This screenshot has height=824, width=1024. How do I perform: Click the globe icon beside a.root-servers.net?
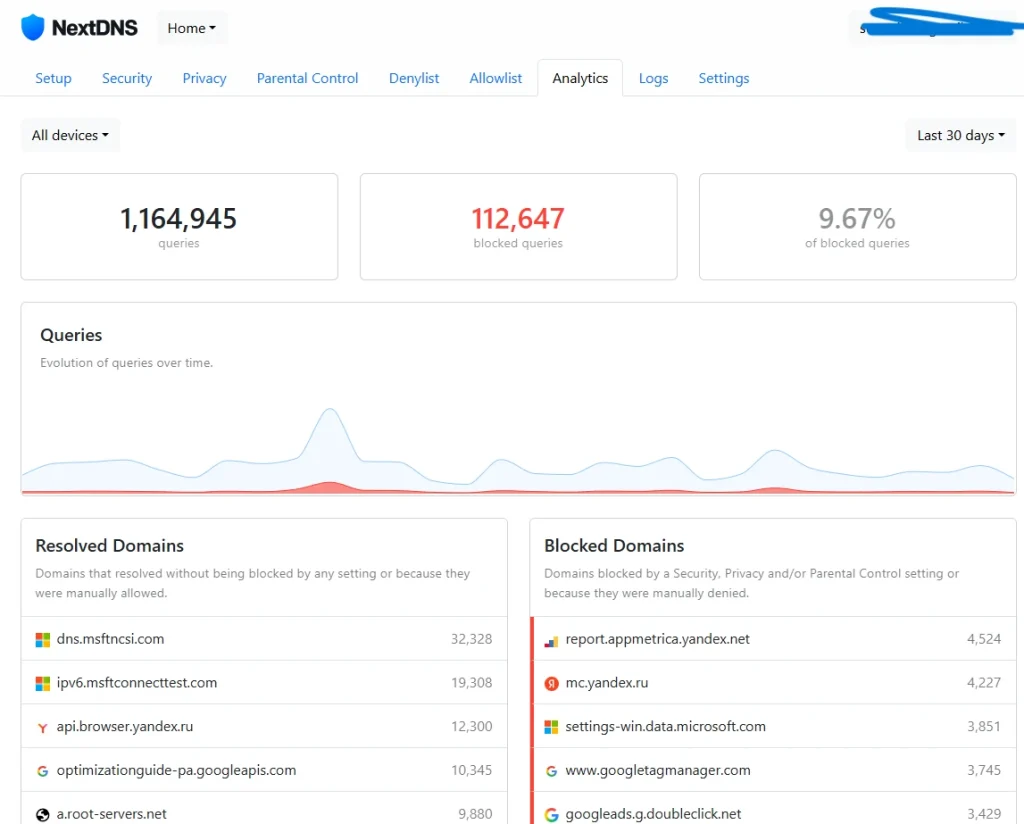43,813
